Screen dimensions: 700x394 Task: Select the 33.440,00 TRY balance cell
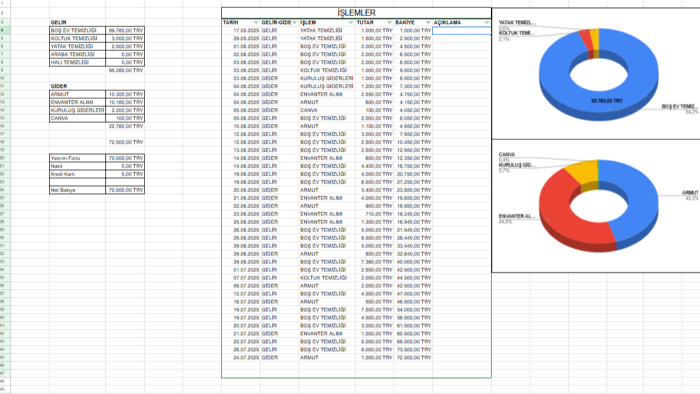click(413, 246)
